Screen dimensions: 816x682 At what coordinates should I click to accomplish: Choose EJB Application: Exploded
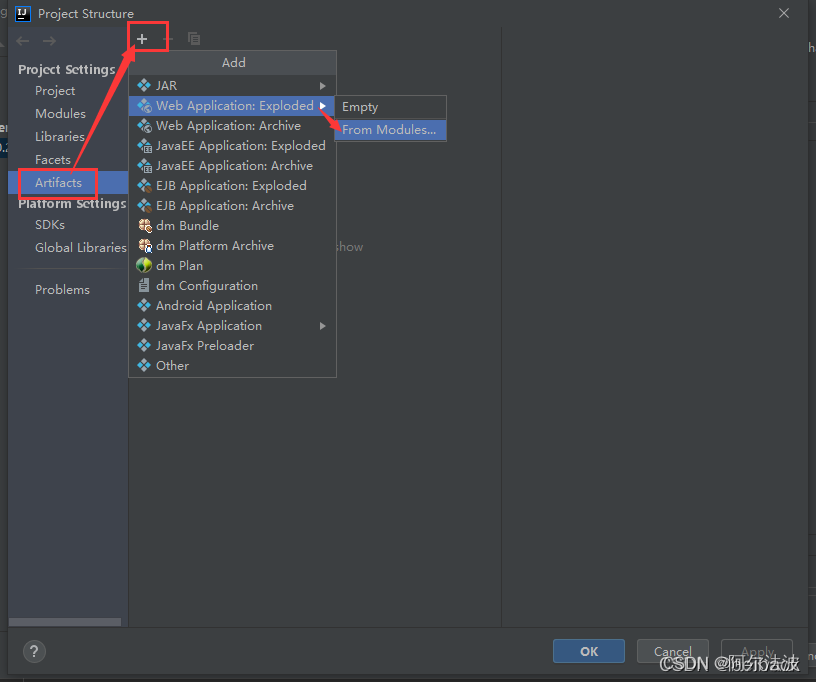(x=232, y=186)
